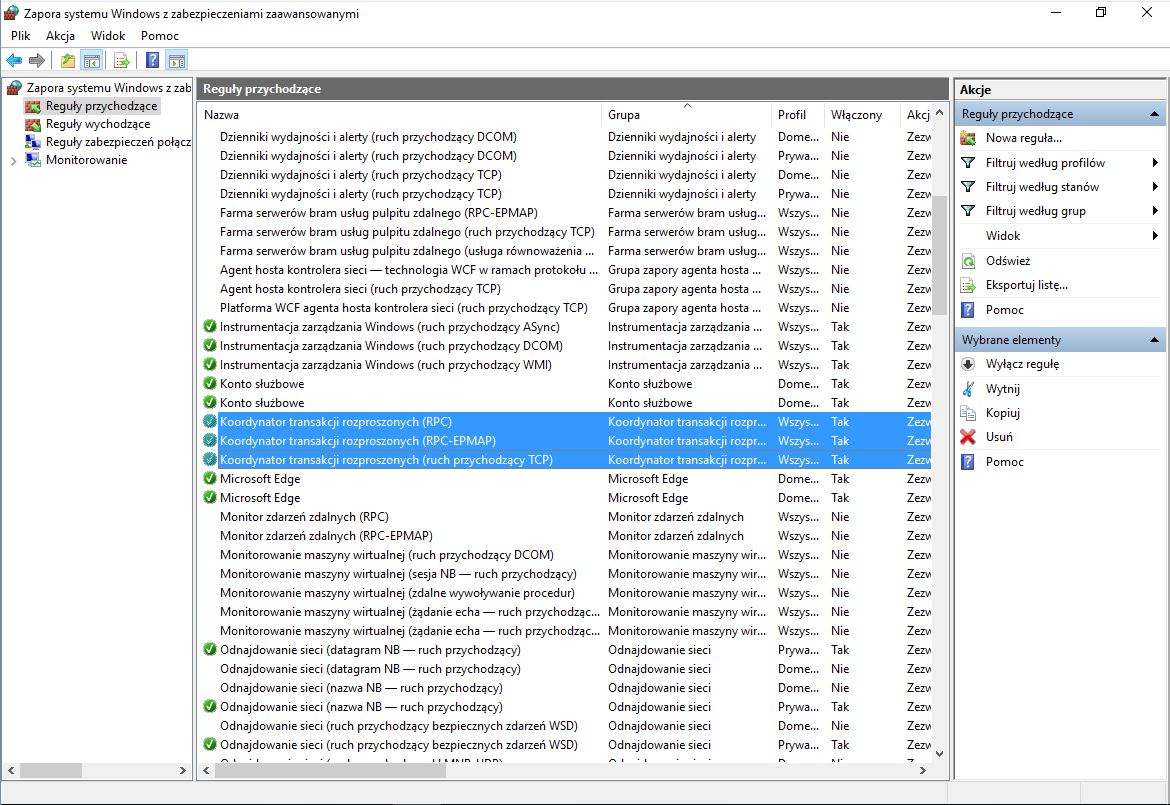Image resolution: width=1170 pixels, height=805 pixels.
Task: Click the Export list toolbar icon
Action: [x=122, y=61]
